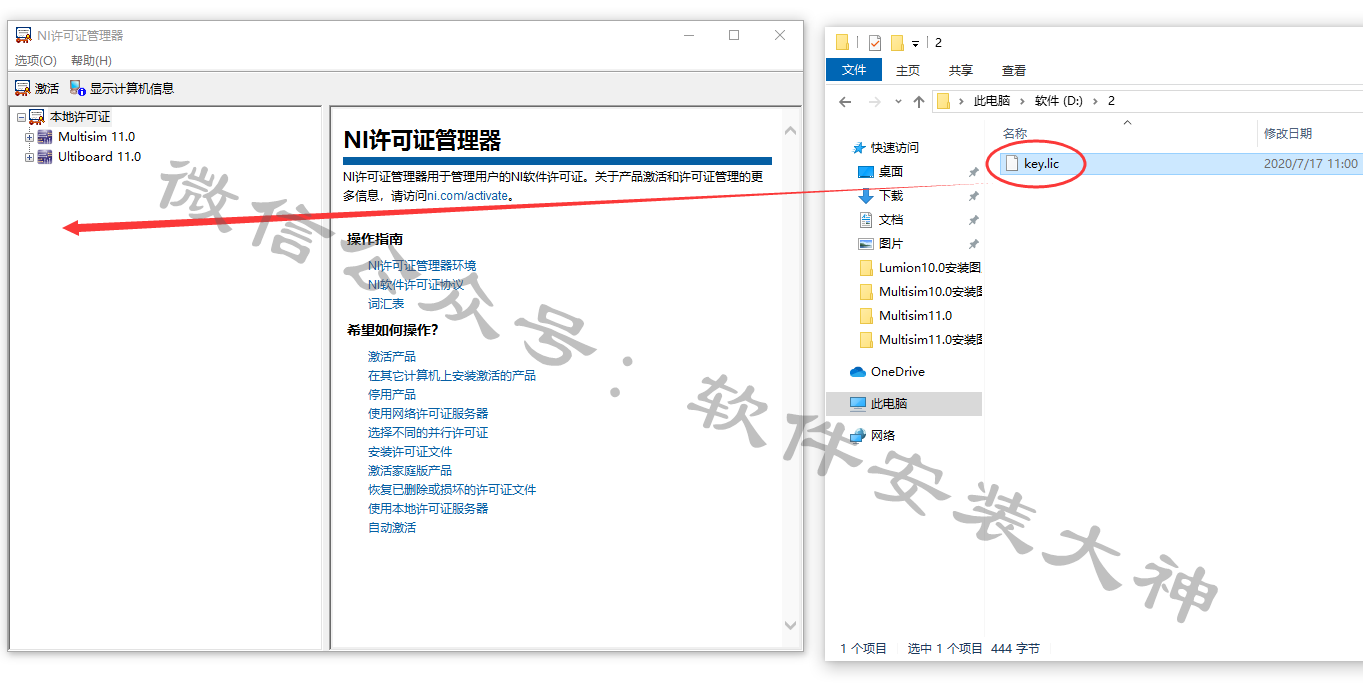
Task: Click the 激活产品 help link
Action: pos(392,357)
